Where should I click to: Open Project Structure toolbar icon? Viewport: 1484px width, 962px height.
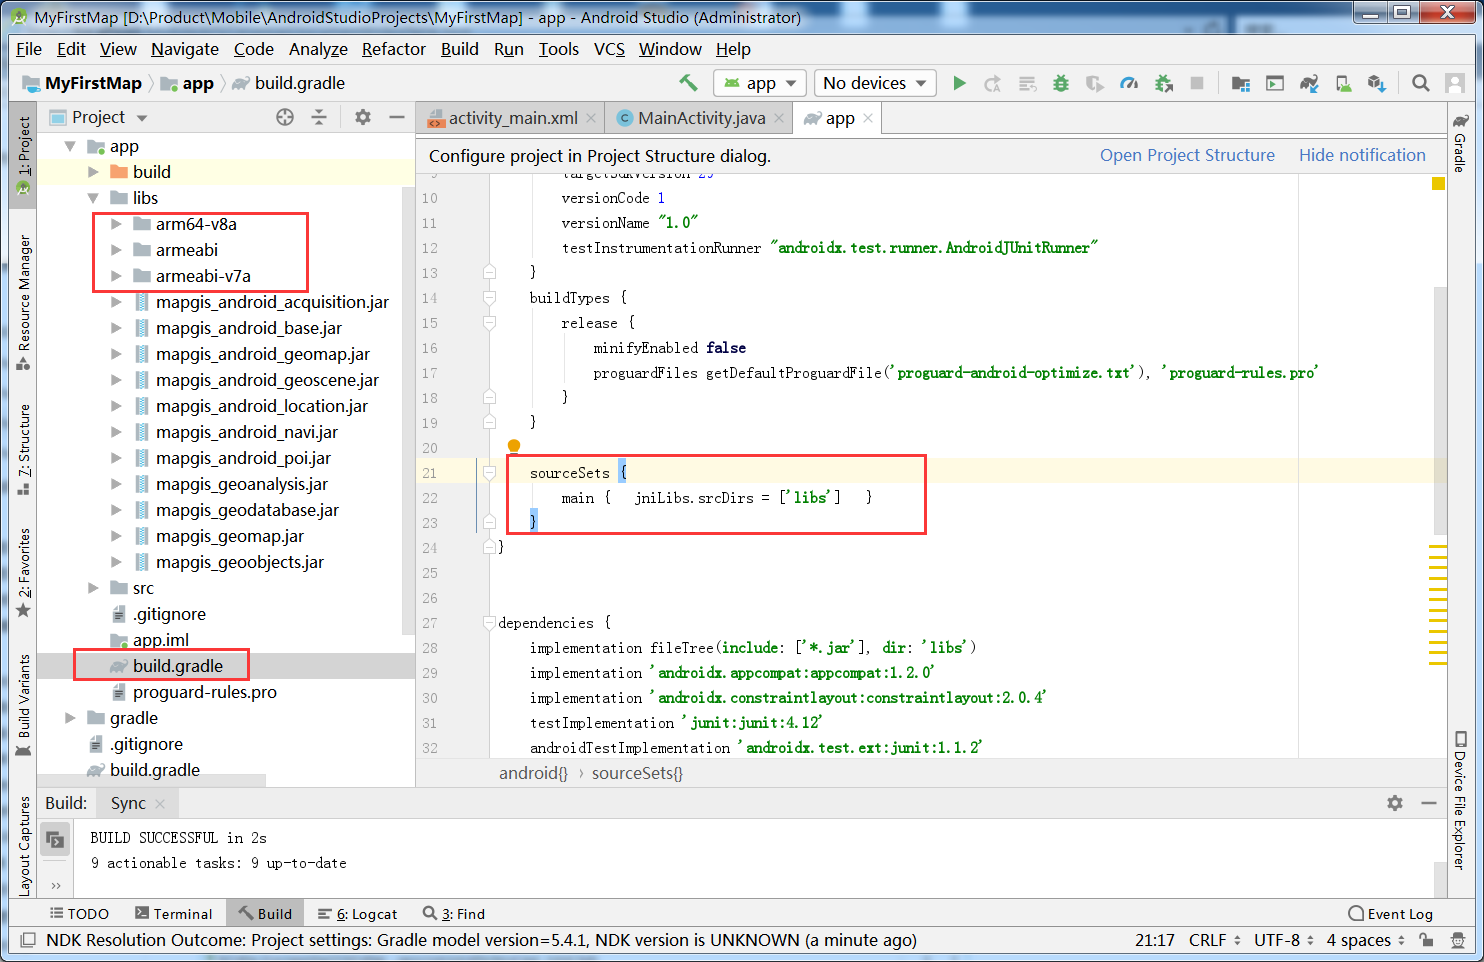[1241, 83]
